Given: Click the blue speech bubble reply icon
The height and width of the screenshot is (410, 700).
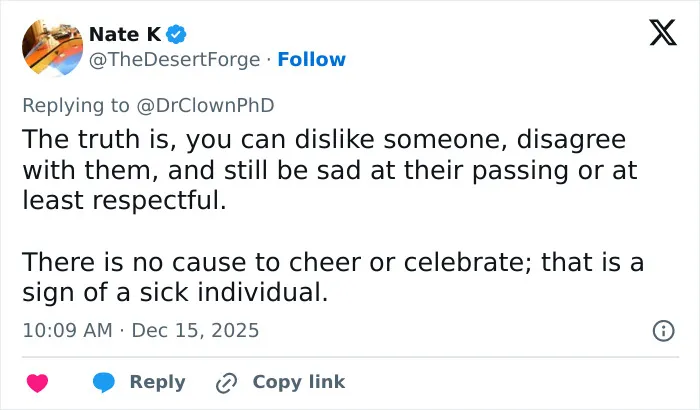Looking at the screenshot, I should coord(104,383).
